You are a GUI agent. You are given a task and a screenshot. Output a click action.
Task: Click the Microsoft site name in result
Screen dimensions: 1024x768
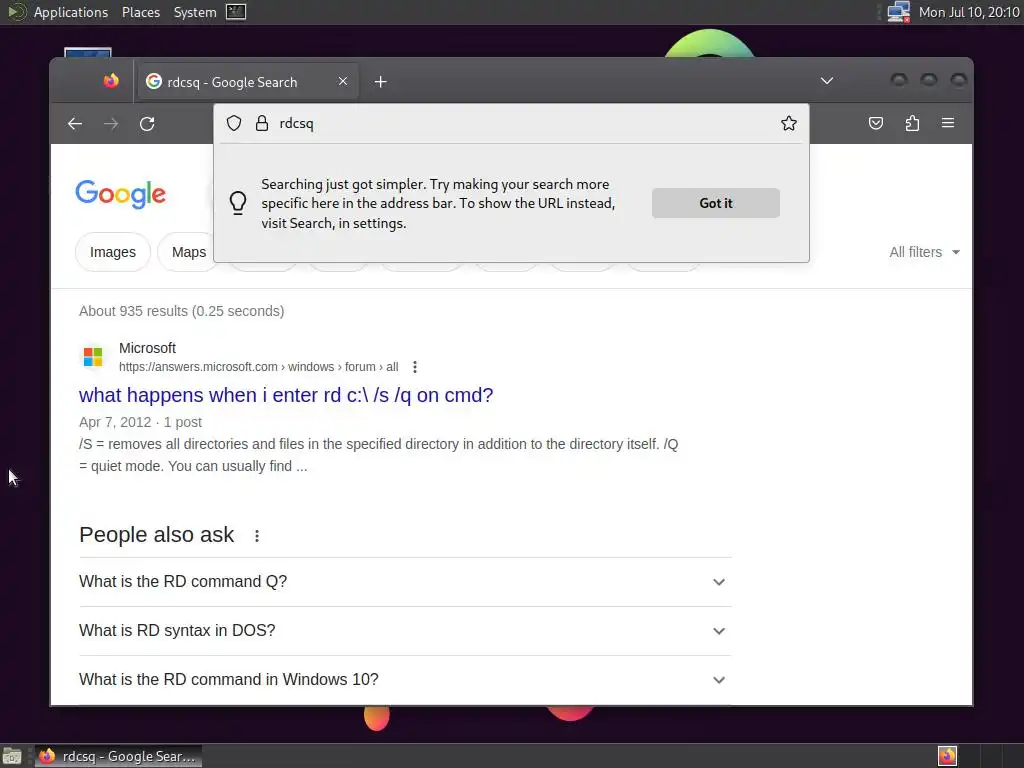[x=148, y=348]
